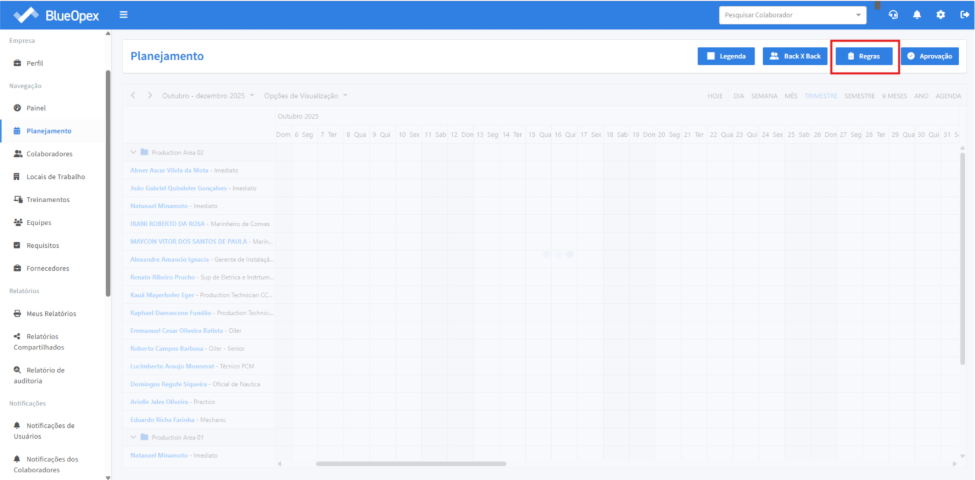Image resolution: width=975 pixels, height=480 pixels.
Task: Click the Treinamentos icon
Action: coord(17,200)
